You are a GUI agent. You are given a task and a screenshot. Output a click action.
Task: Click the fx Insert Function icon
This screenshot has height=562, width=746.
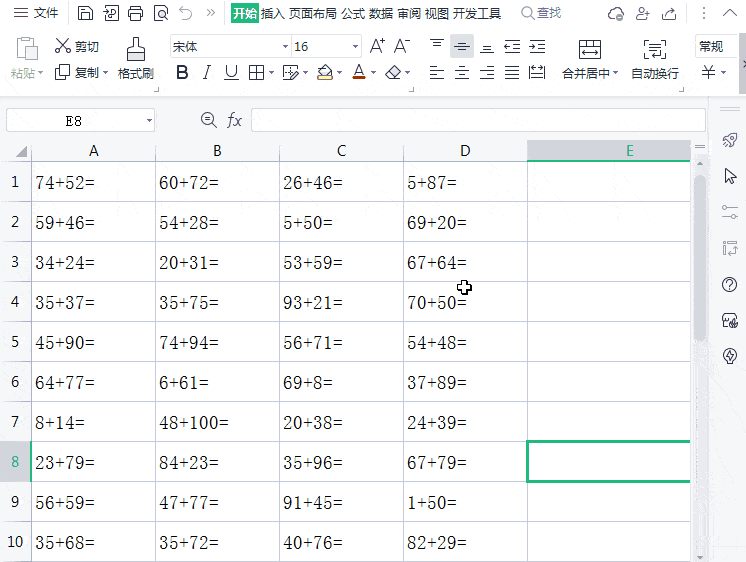[x=234, y=120]
